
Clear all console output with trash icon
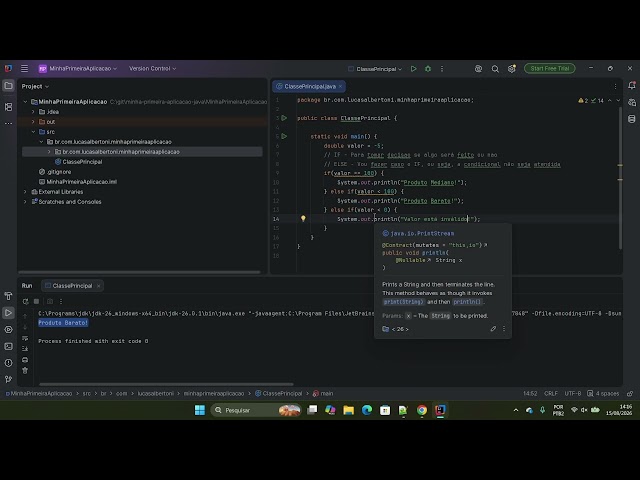25,370
